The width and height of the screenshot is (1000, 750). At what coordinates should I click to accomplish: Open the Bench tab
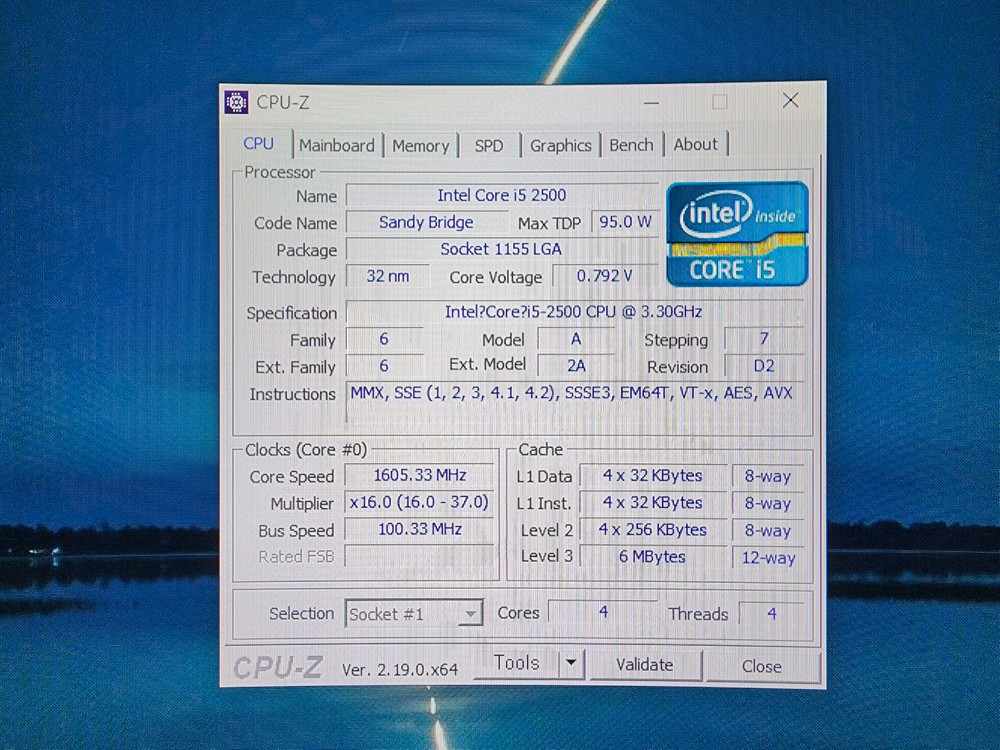pyautogui.click(x=631, y=145)
